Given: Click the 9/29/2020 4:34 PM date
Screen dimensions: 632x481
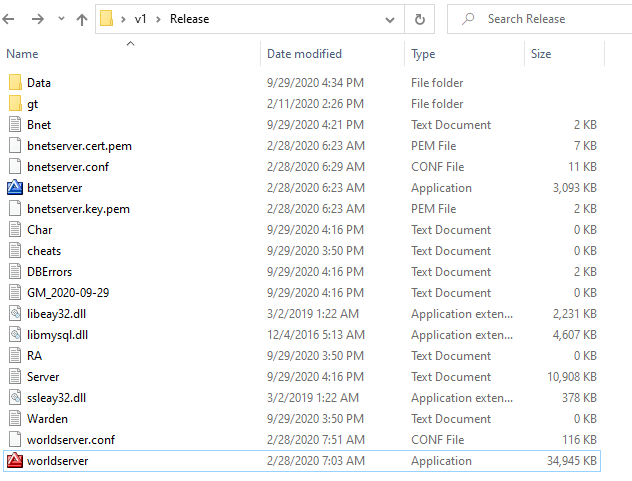Looking at the screenshot, I should pyautogui.click(x=315, y=83).
